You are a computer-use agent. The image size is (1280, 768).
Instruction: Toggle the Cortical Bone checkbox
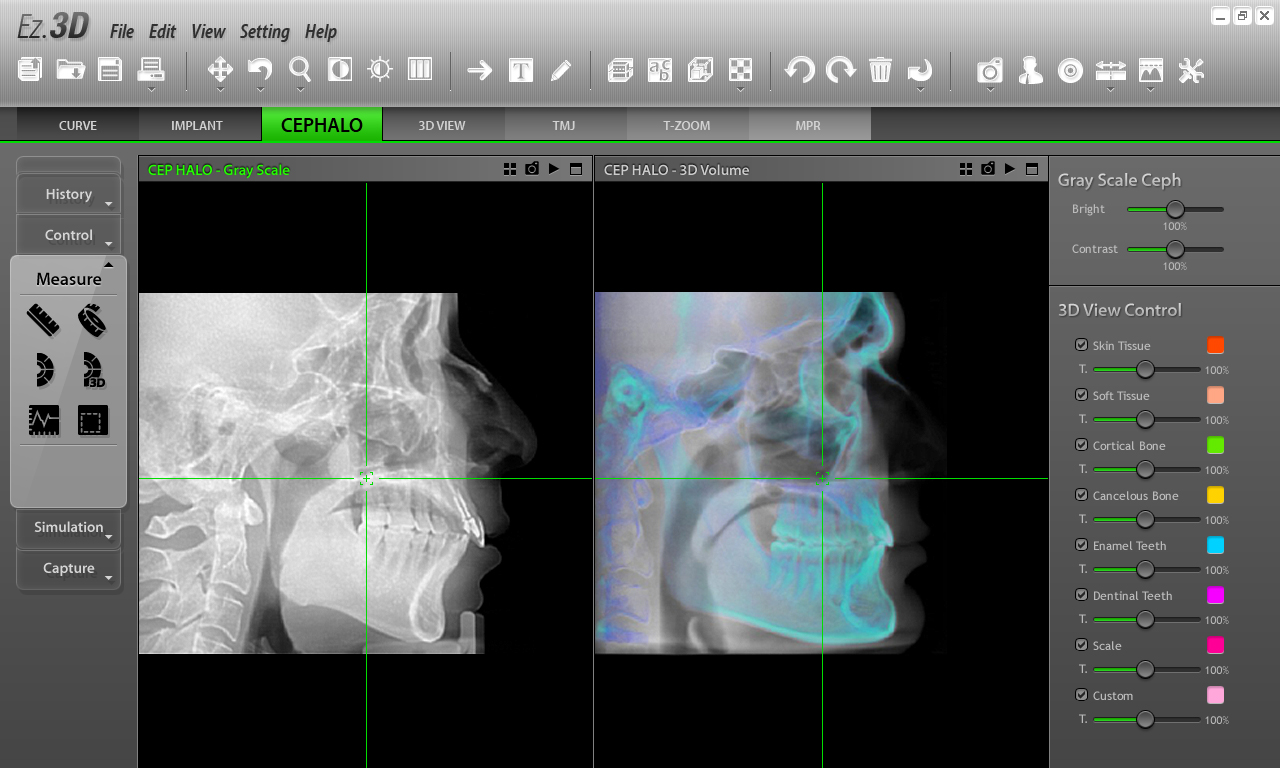coord(1081,445)
